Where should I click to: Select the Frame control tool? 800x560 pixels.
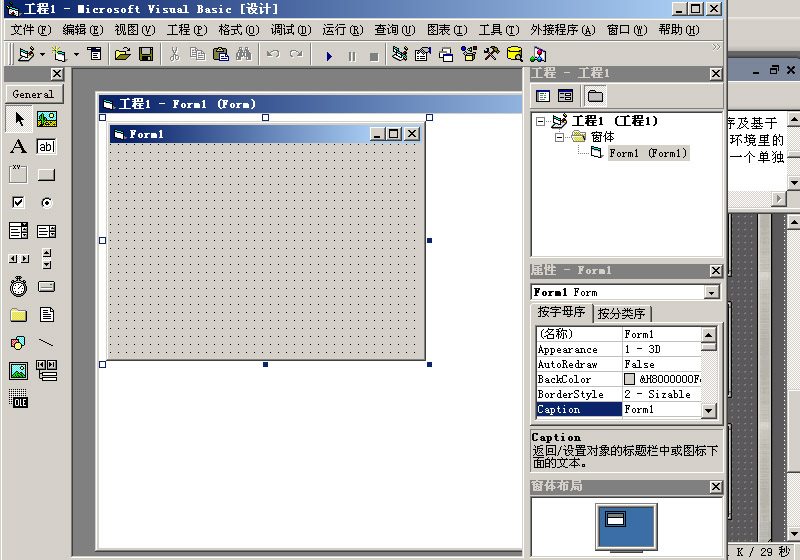click(x=19, y=174)
